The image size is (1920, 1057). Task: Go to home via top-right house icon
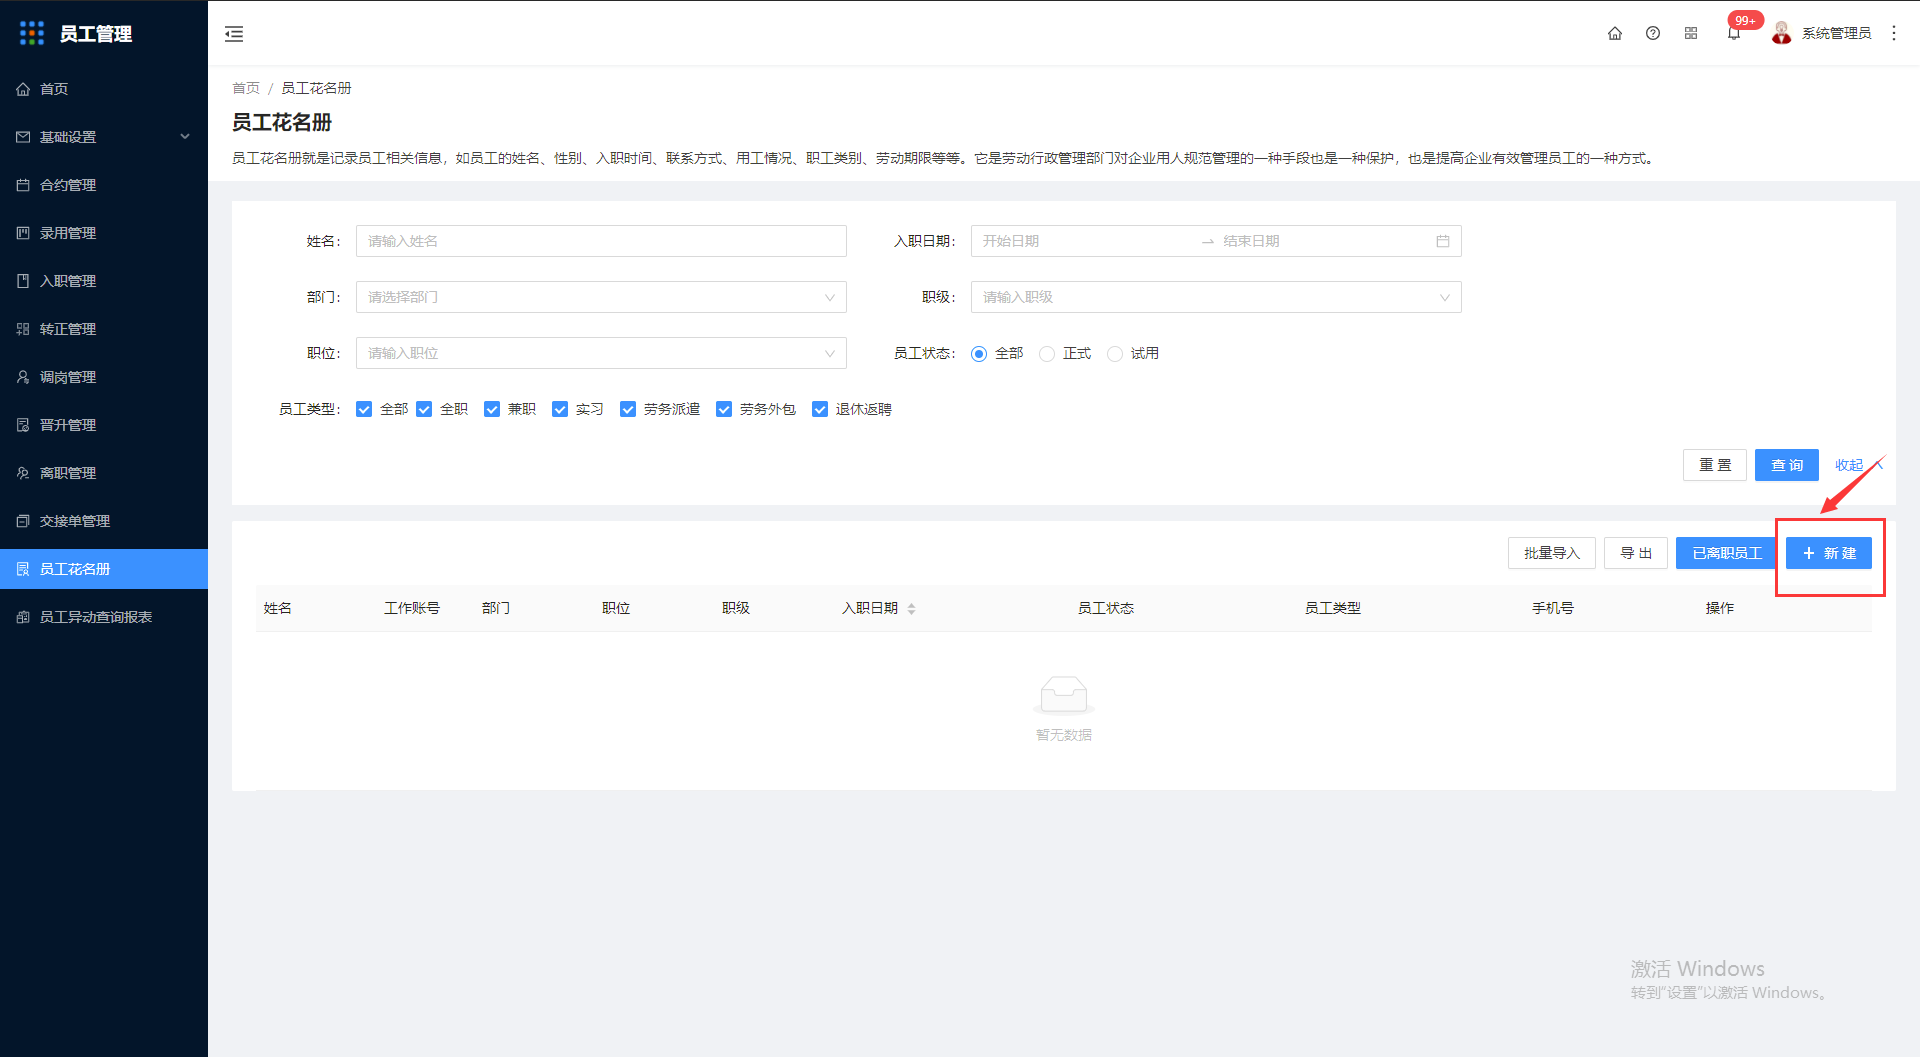point(1615,33)
